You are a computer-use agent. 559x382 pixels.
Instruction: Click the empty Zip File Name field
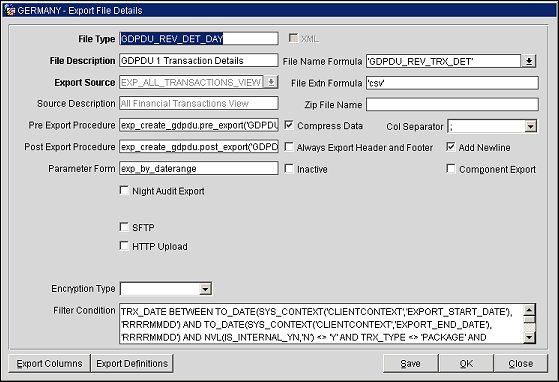click(x=452, y=105)
